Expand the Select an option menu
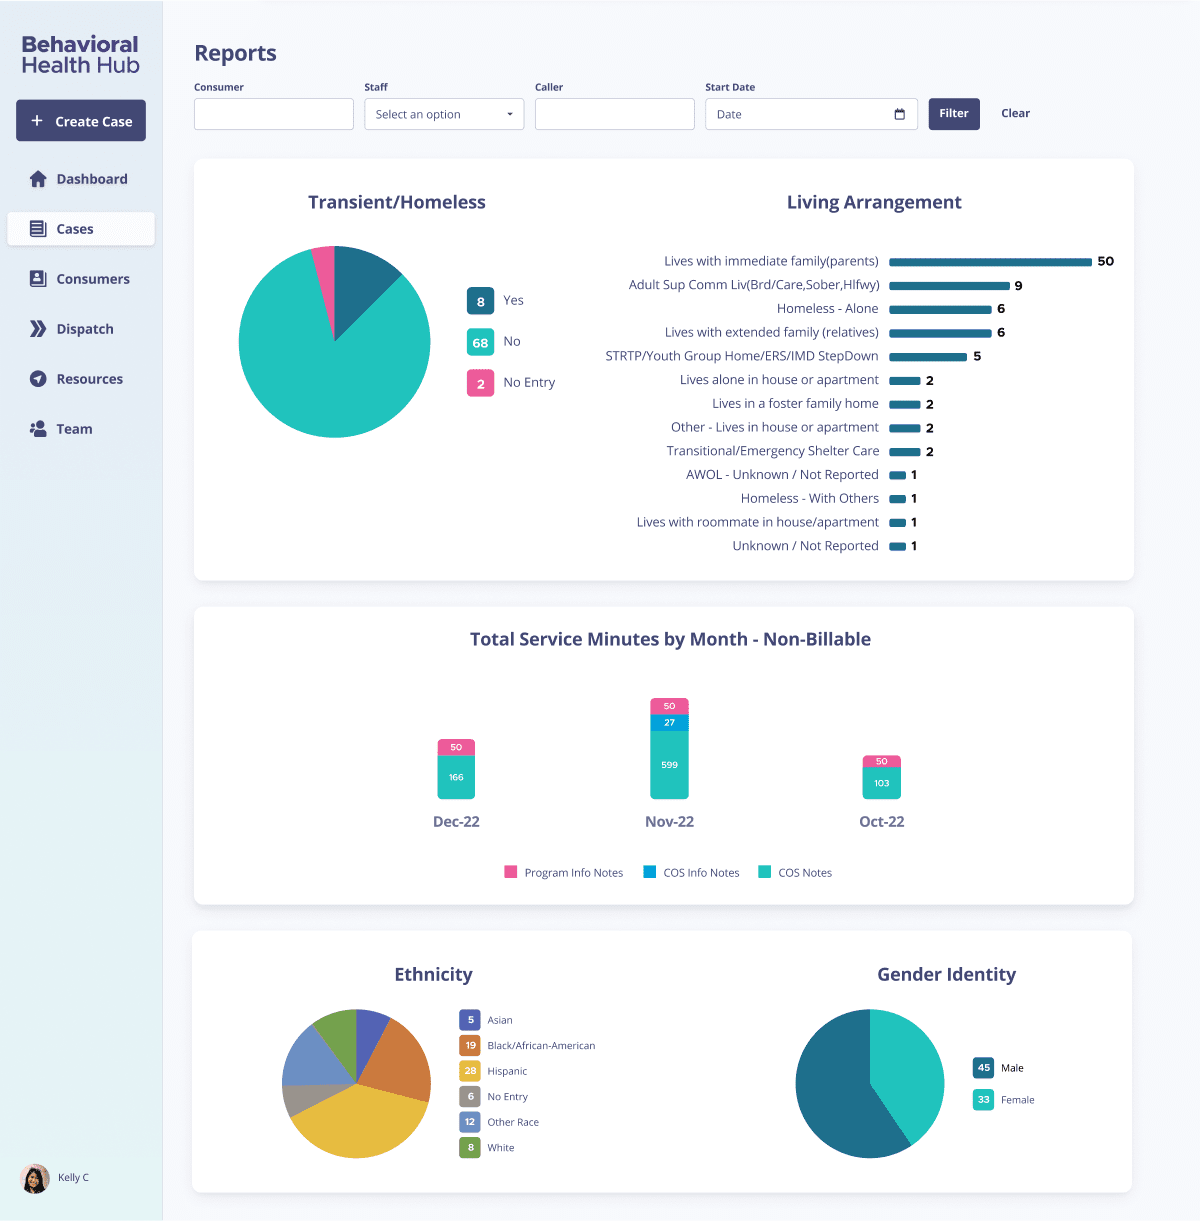 pyautogui.click(x=443, y=114)
